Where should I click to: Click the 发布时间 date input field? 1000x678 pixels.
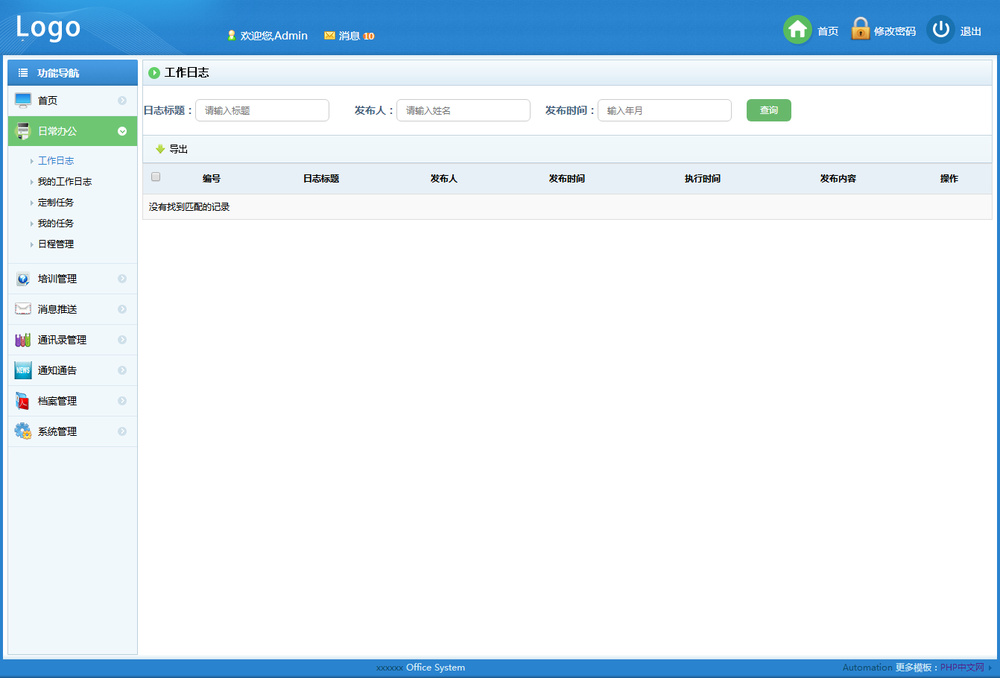664,110
